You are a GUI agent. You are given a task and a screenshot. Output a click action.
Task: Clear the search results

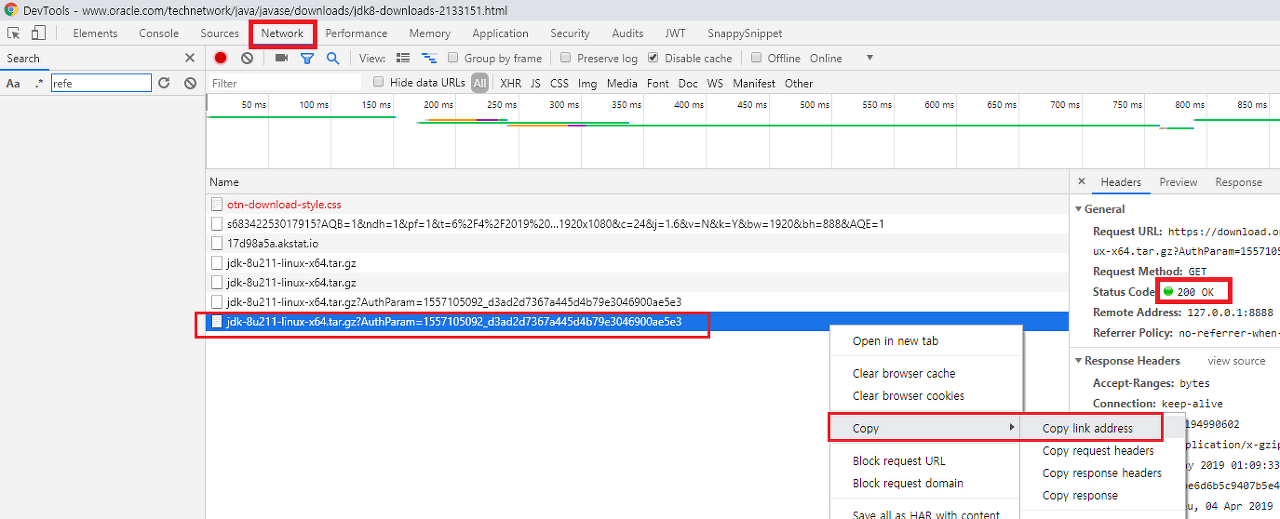[190, 83]
